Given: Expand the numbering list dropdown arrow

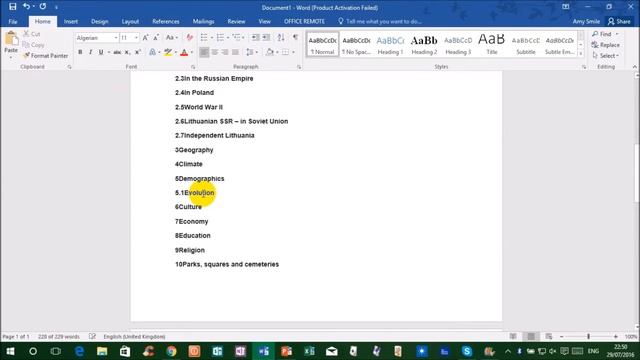Looking at the screenshot, I should coord(228,38).
